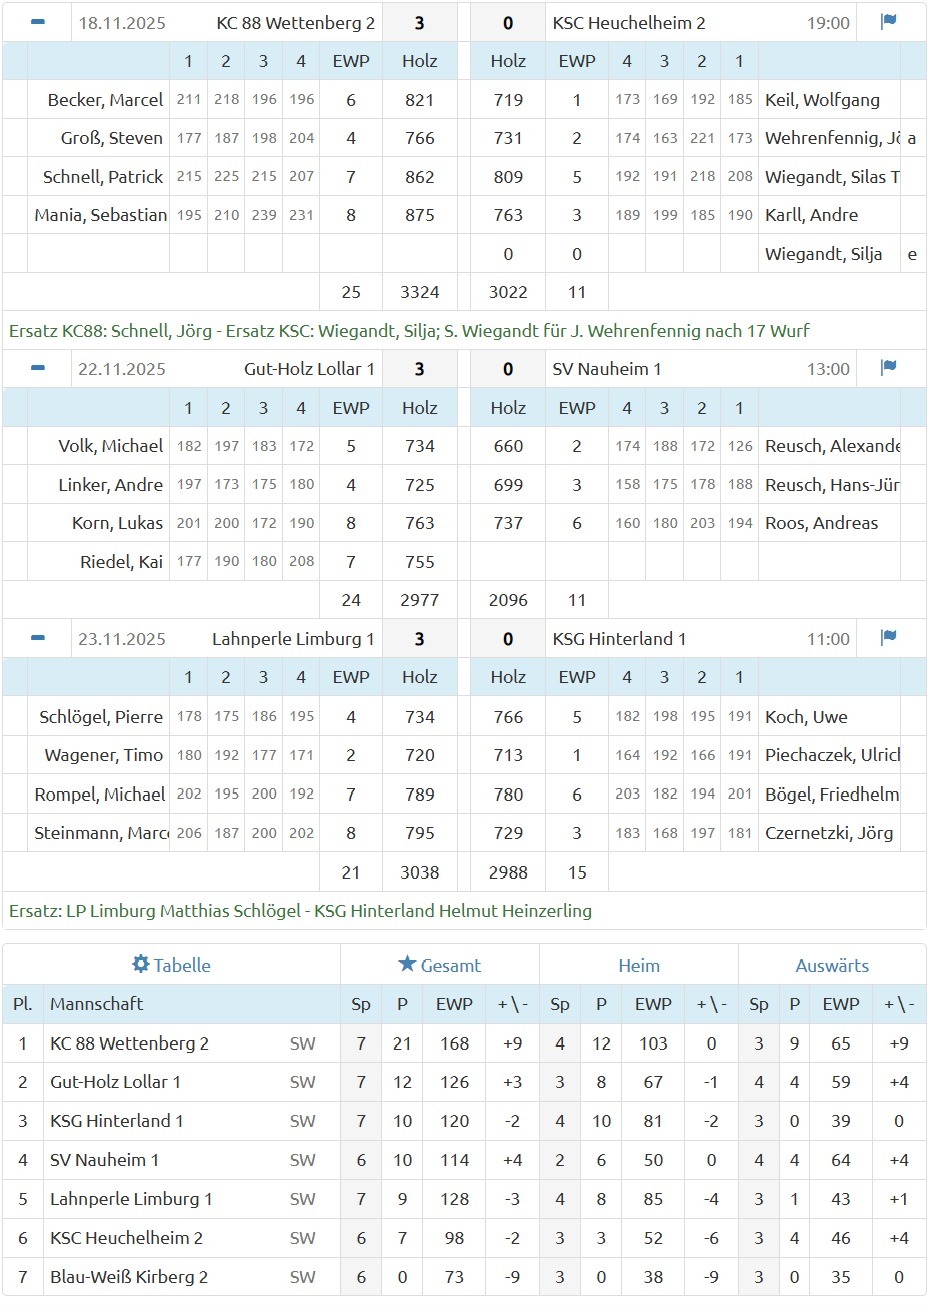Click the flag icon for the Lollar–Nauheim match
This screenshot has height=1309, width=931.
tap(888, 368)
